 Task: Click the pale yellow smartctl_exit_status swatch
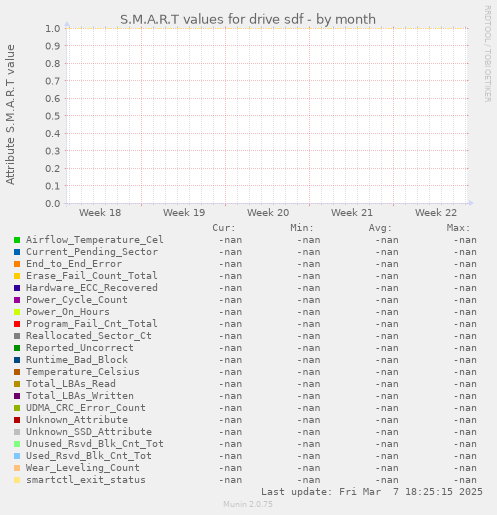(17, 480)
